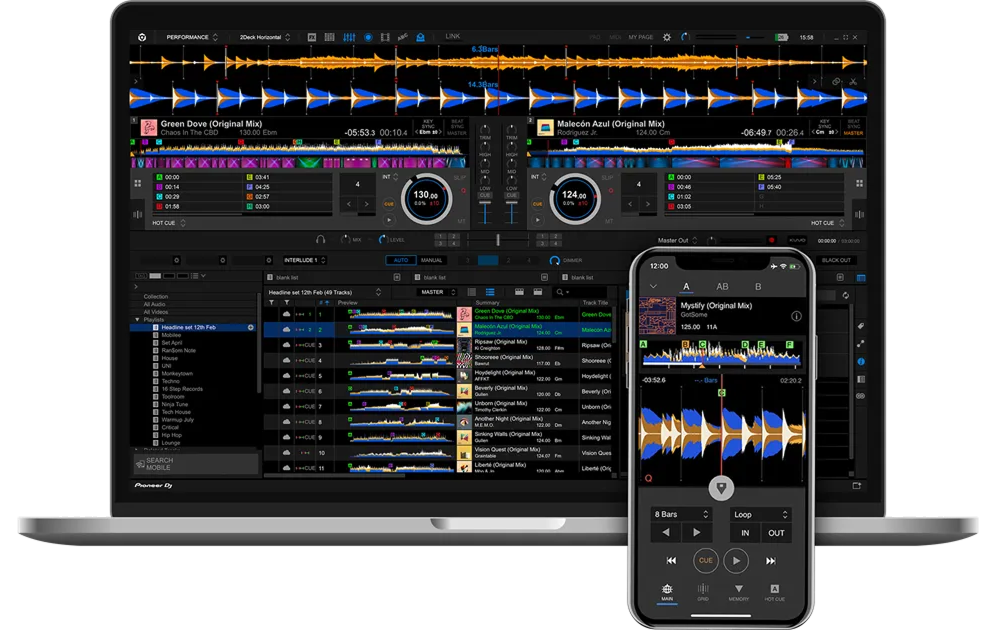Select the MANUAL lighting mode
Viewport: 997px width, 635px height.
[x=432, y=261]
